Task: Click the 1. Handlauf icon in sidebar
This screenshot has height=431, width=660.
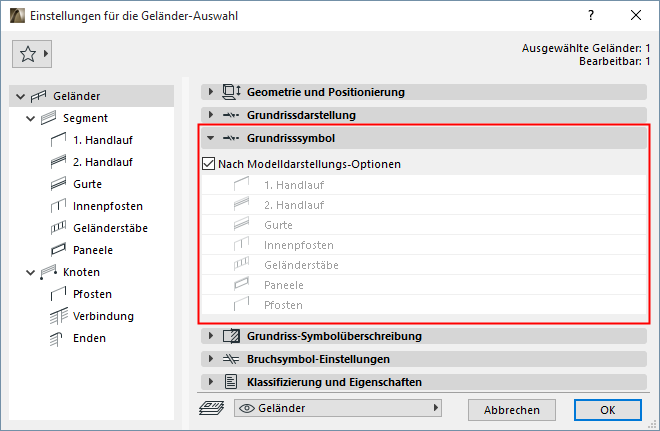Action: click(x=59, y=140)
